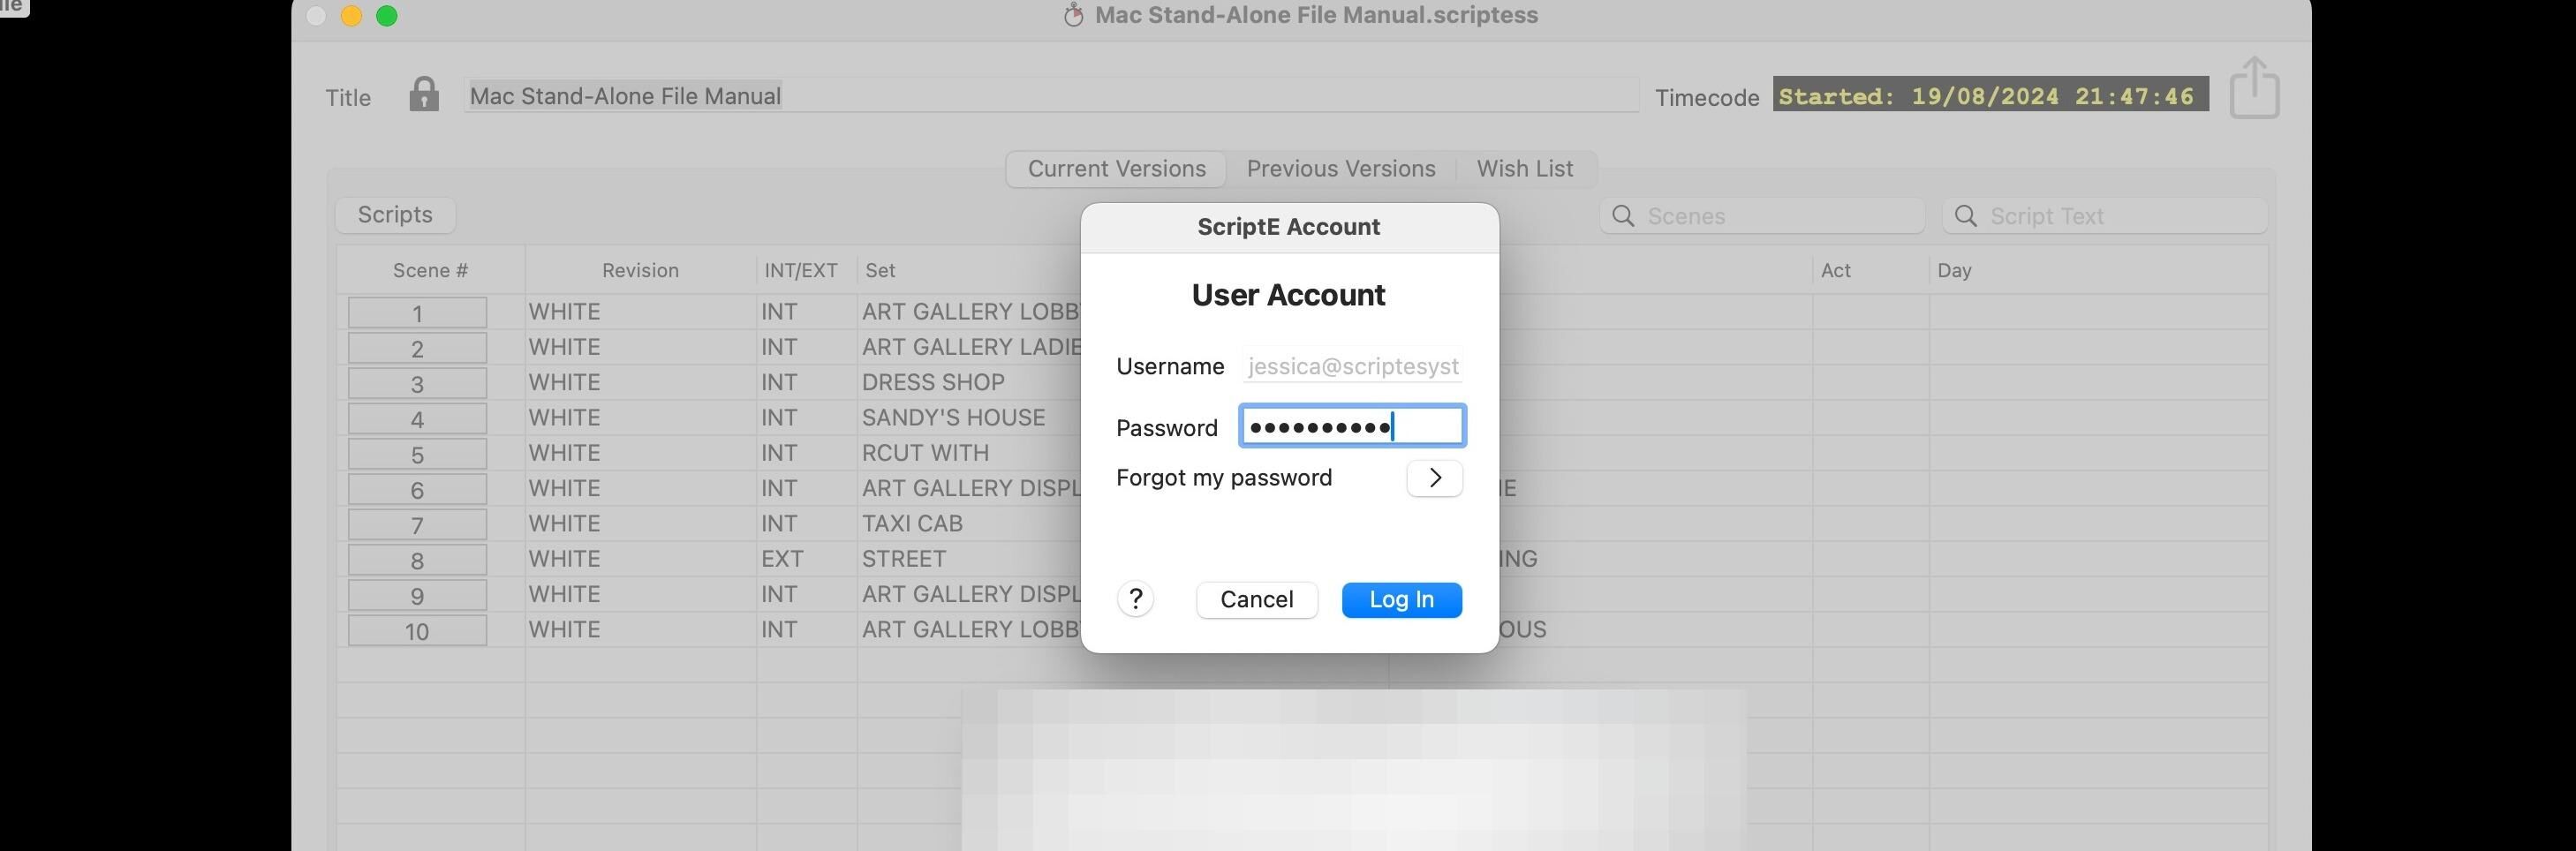This screenshot has height=851, width=2576.
Task: Switch to the Previous Versions tab
Action: coord(1340,169)
